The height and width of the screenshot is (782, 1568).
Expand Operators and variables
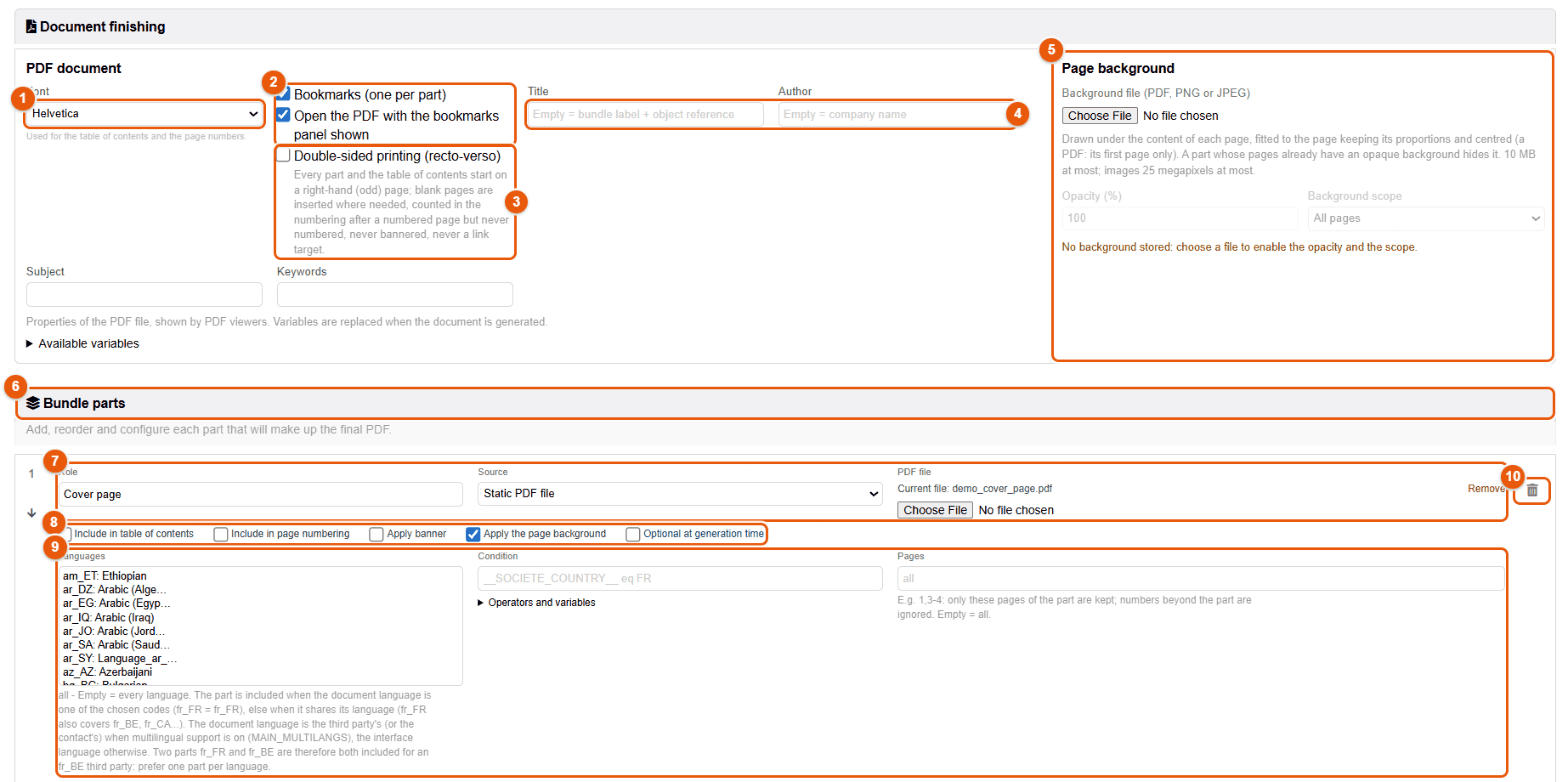pos(536,602)
